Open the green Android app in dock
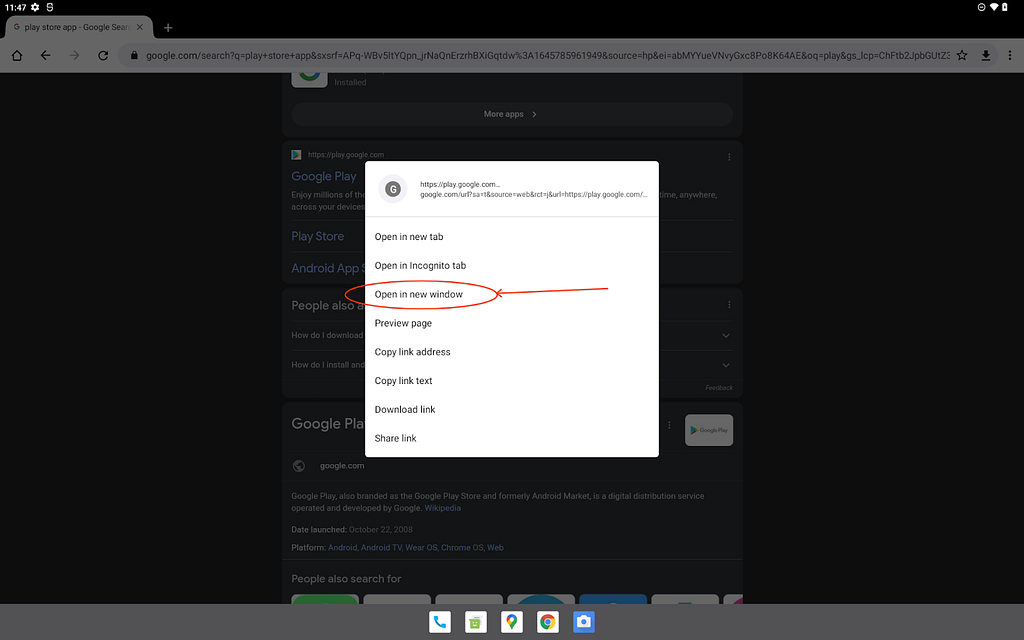 click(x=475, y=622)
